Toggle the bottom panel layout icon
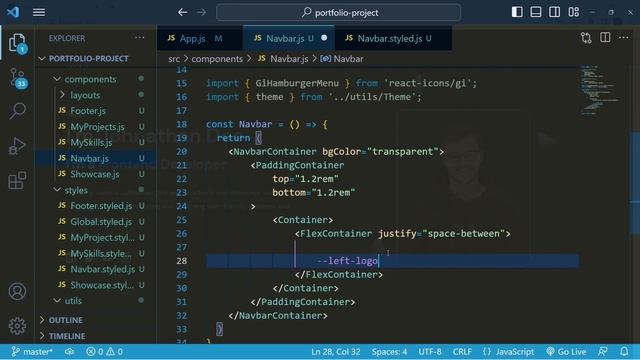Viewport: 640px width, 360px height. tap(536, 12)
